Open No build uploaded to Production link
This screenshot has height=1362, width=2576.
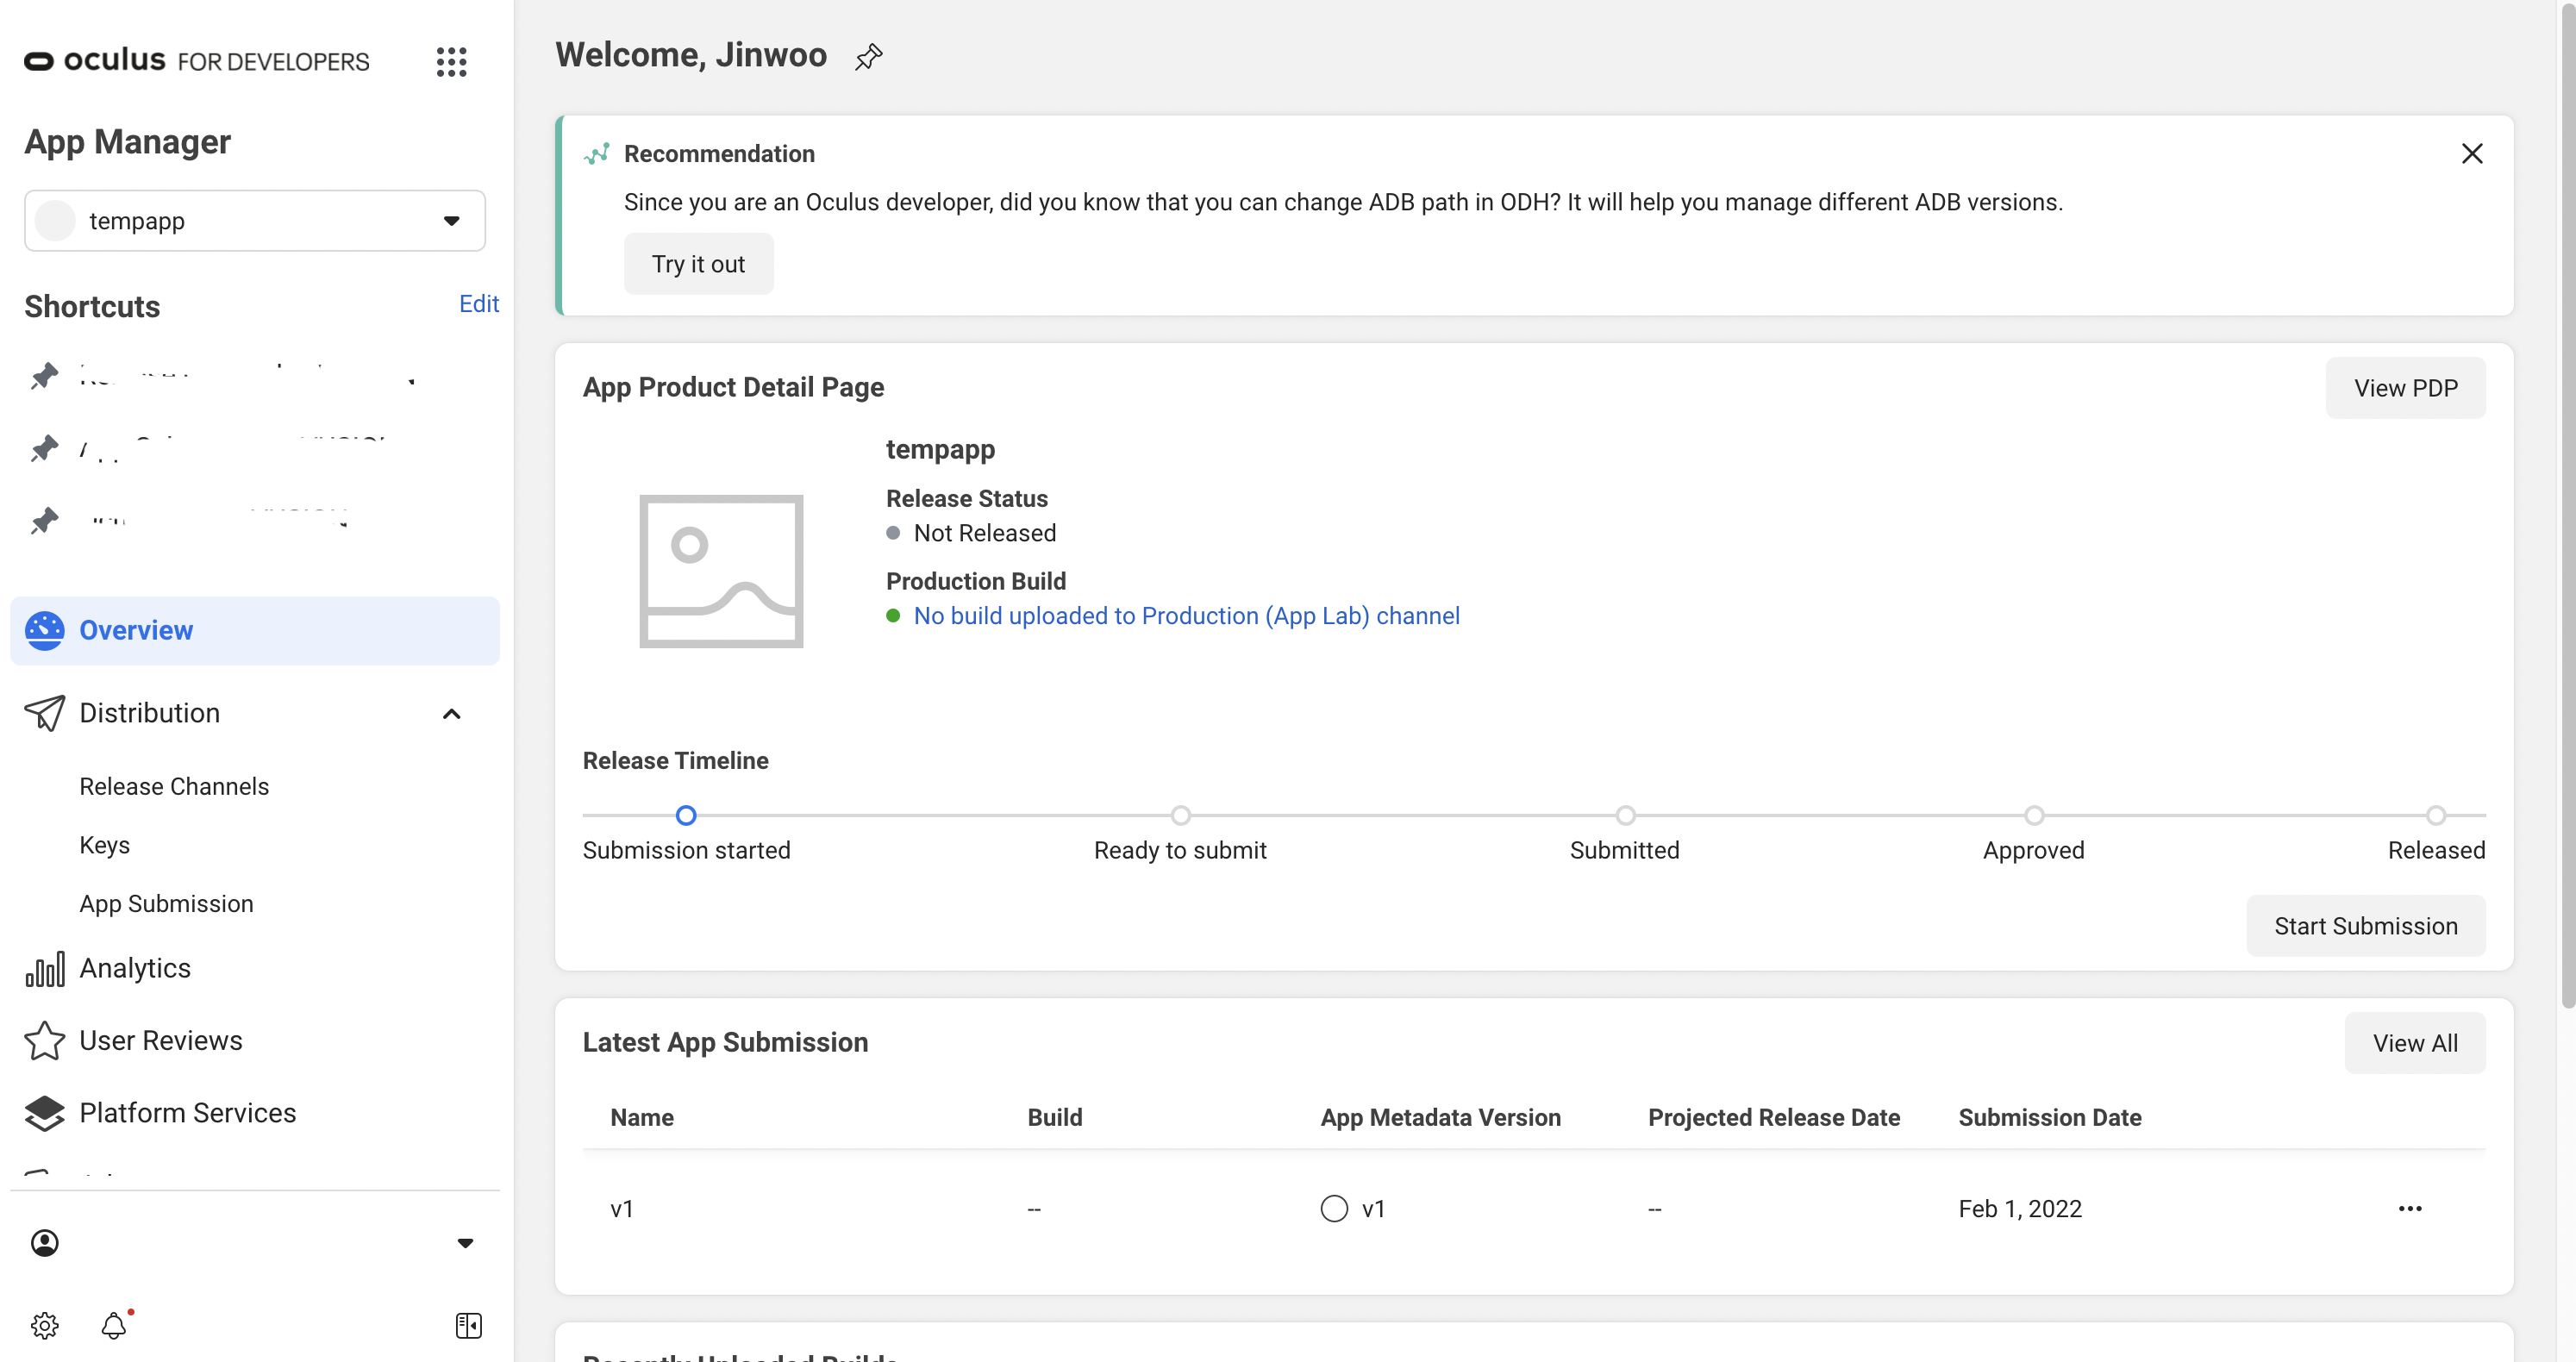(1186, 616)
